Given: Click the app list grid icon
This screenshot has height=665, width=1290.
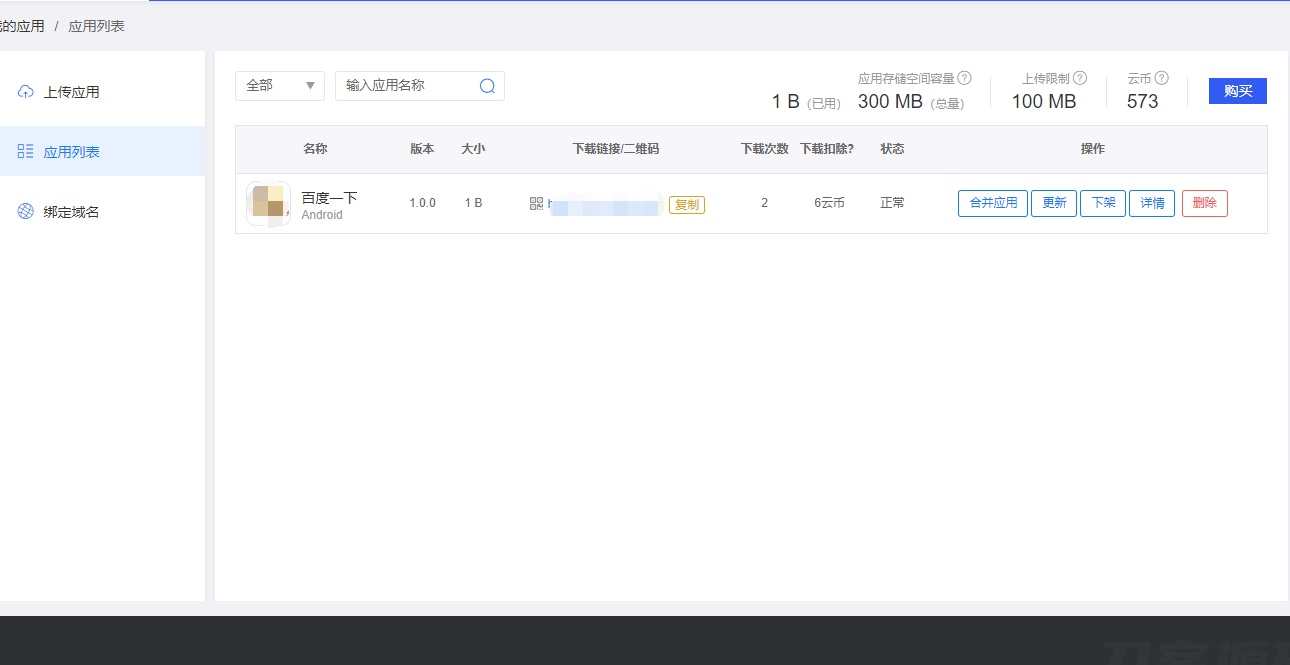Looking at the screenshot, I should tap(26, 152).
